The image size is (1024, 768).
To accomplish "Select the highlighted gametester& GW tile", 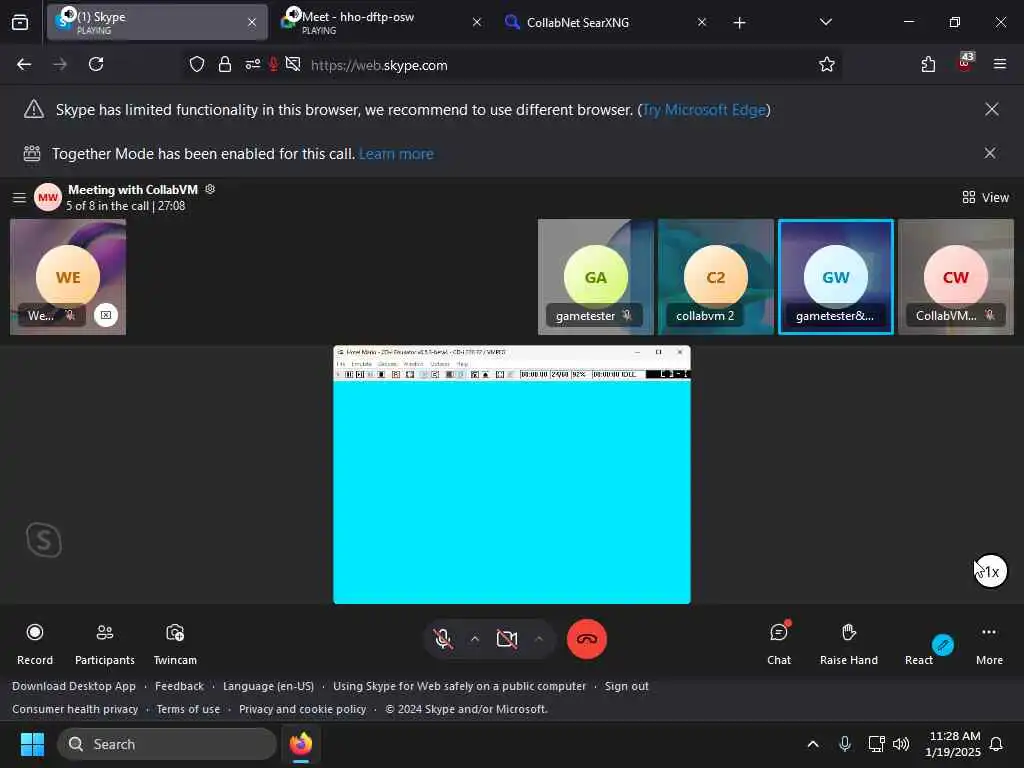I will pyautogui.click(x=836, y=277).
